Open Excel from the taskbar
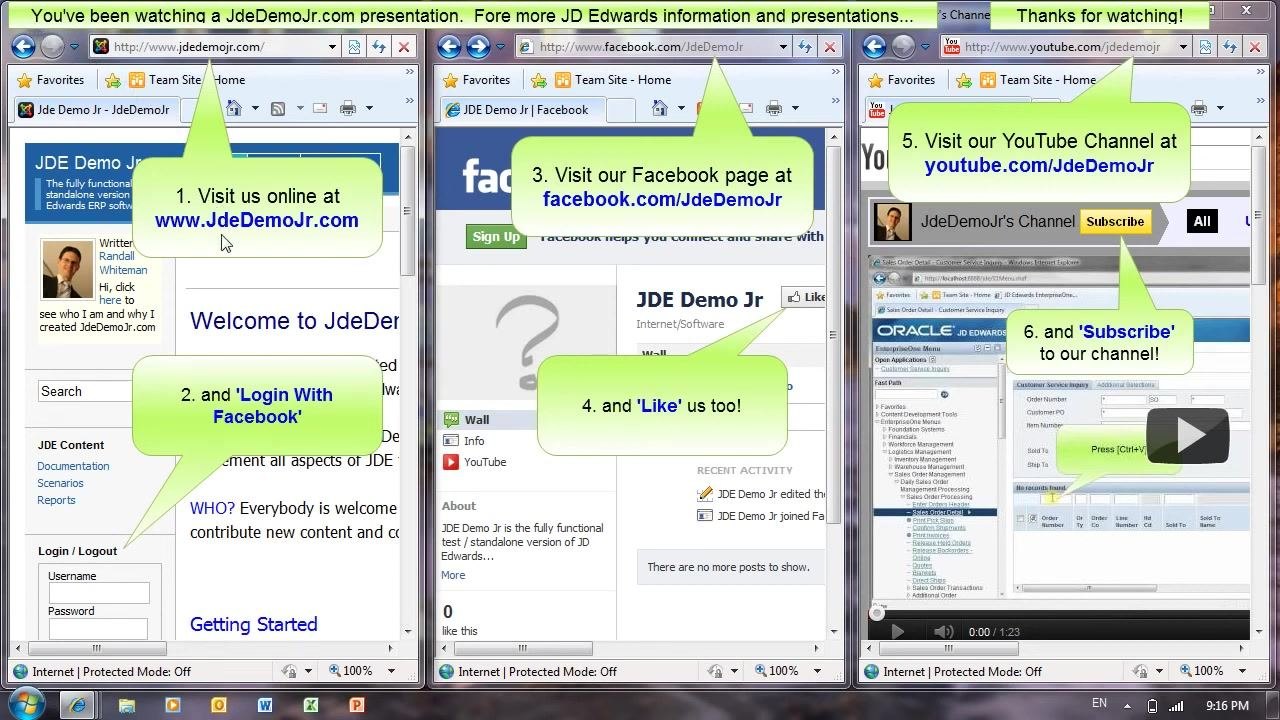 (310, 705)
